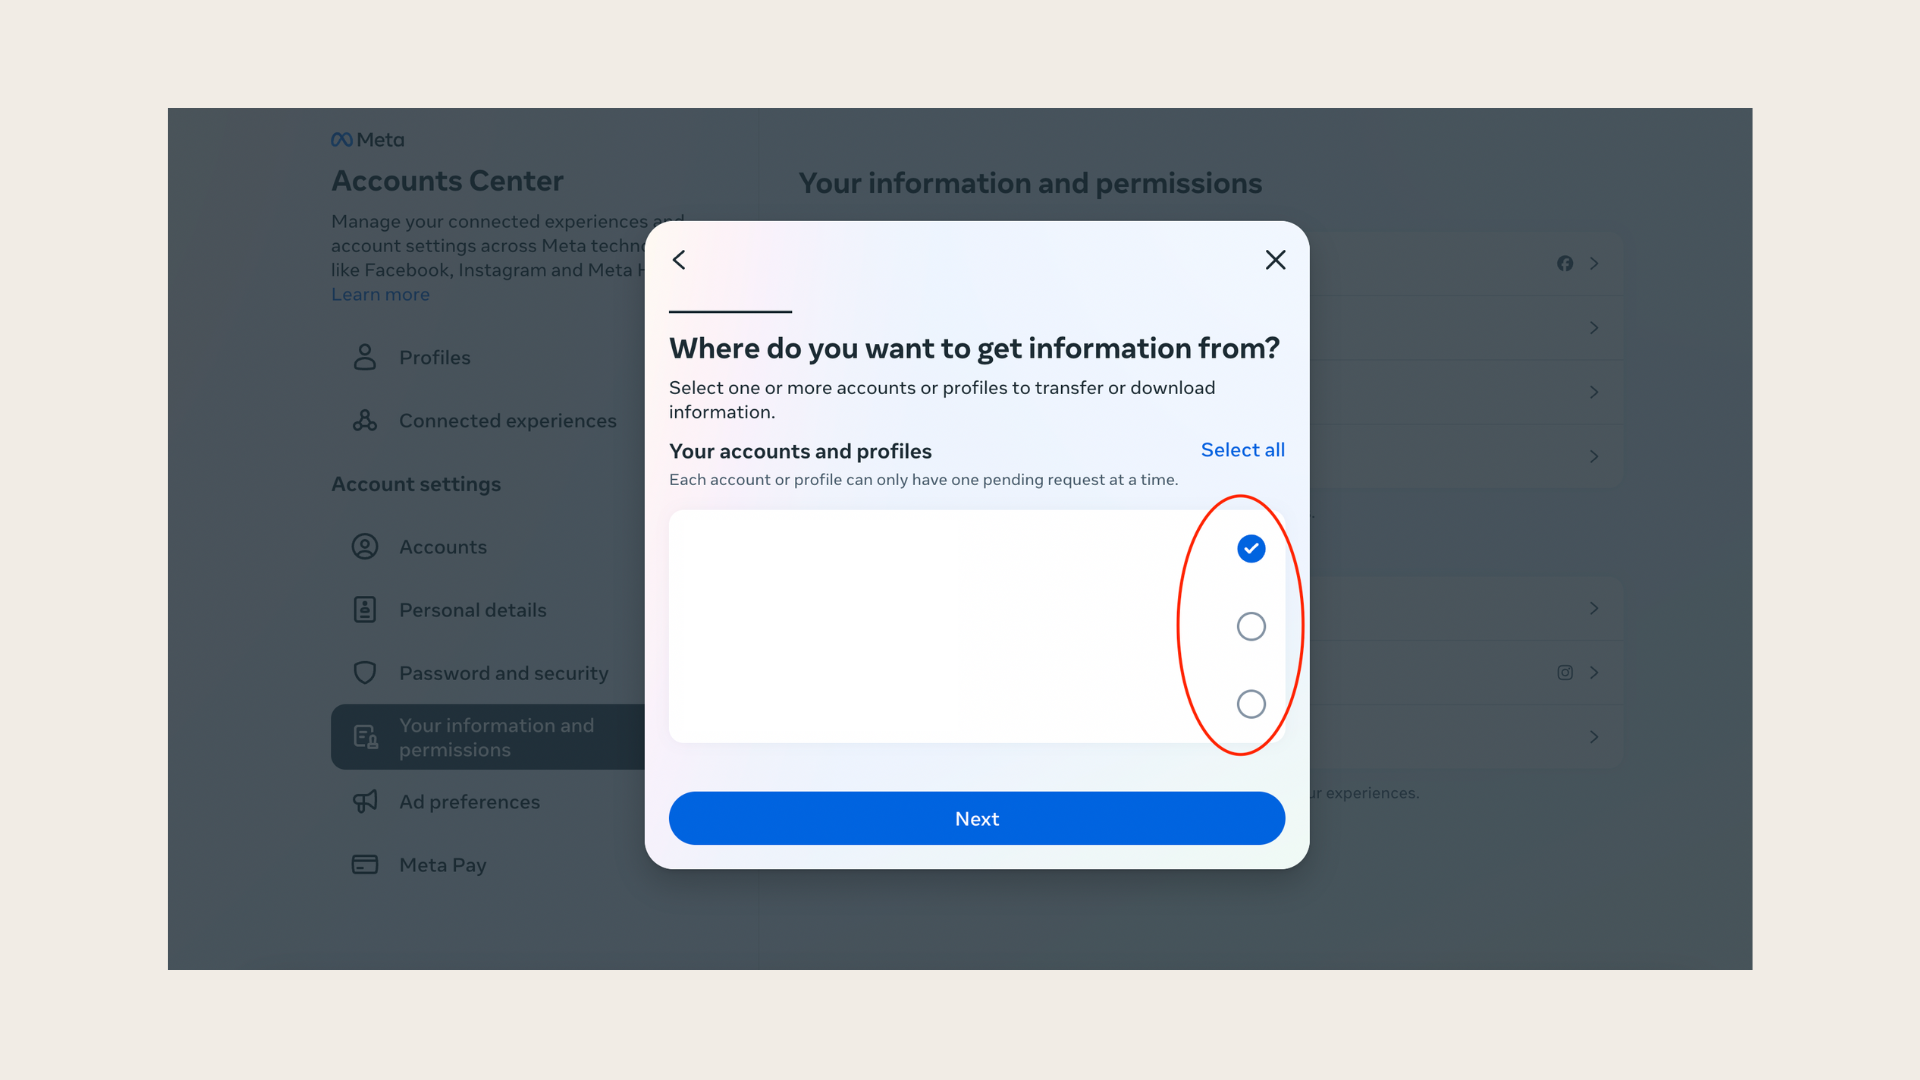
Task: Click the Next button
Action: [x=977, y=818]
